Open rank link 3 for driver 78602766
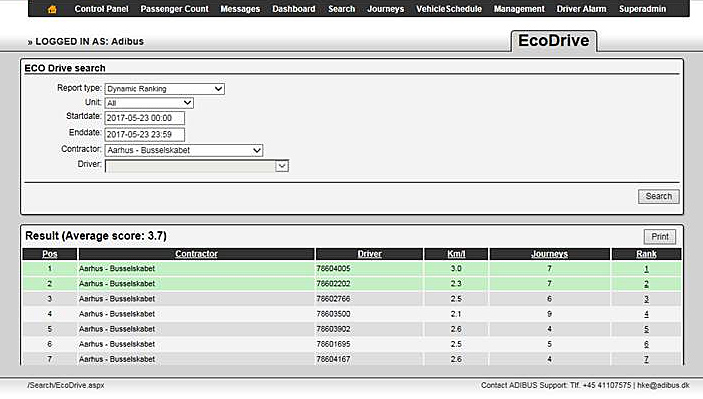 [646, 299]
